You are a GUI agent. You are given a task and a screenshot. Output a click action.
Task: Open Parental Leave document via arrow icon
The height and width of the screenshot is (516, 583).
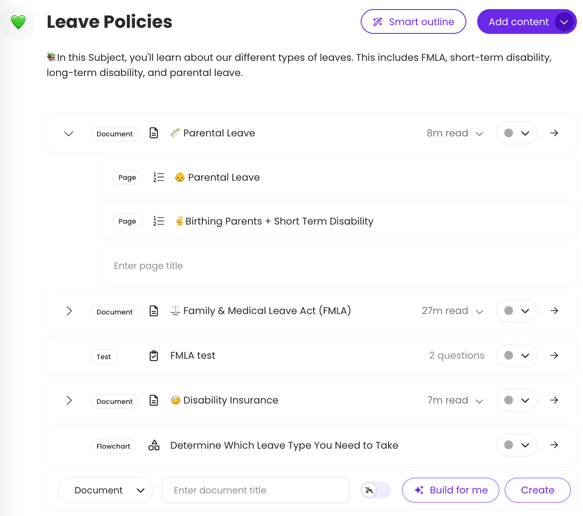click(x=554, y=133)
